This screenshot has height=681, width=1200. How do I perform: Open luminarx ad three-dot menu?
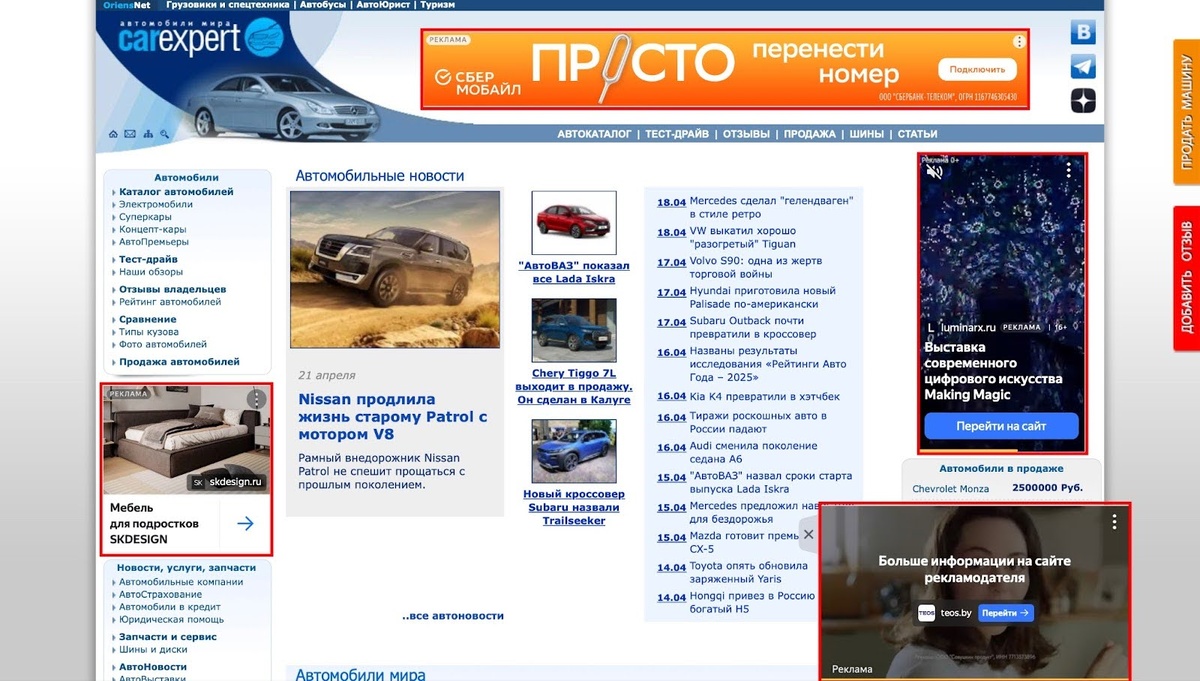click(x=1068, y=171)
